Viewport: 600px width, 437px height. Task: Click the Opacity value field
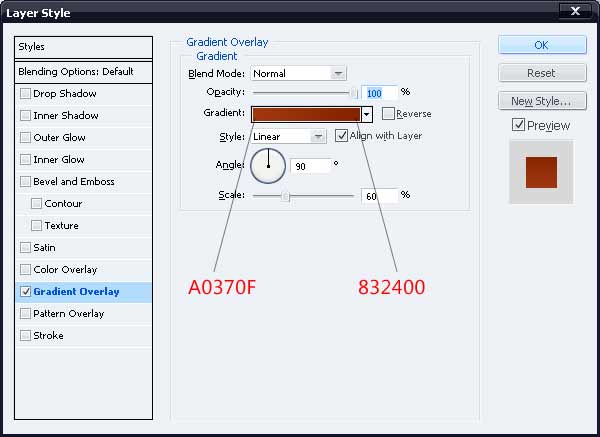click(378, 92)
